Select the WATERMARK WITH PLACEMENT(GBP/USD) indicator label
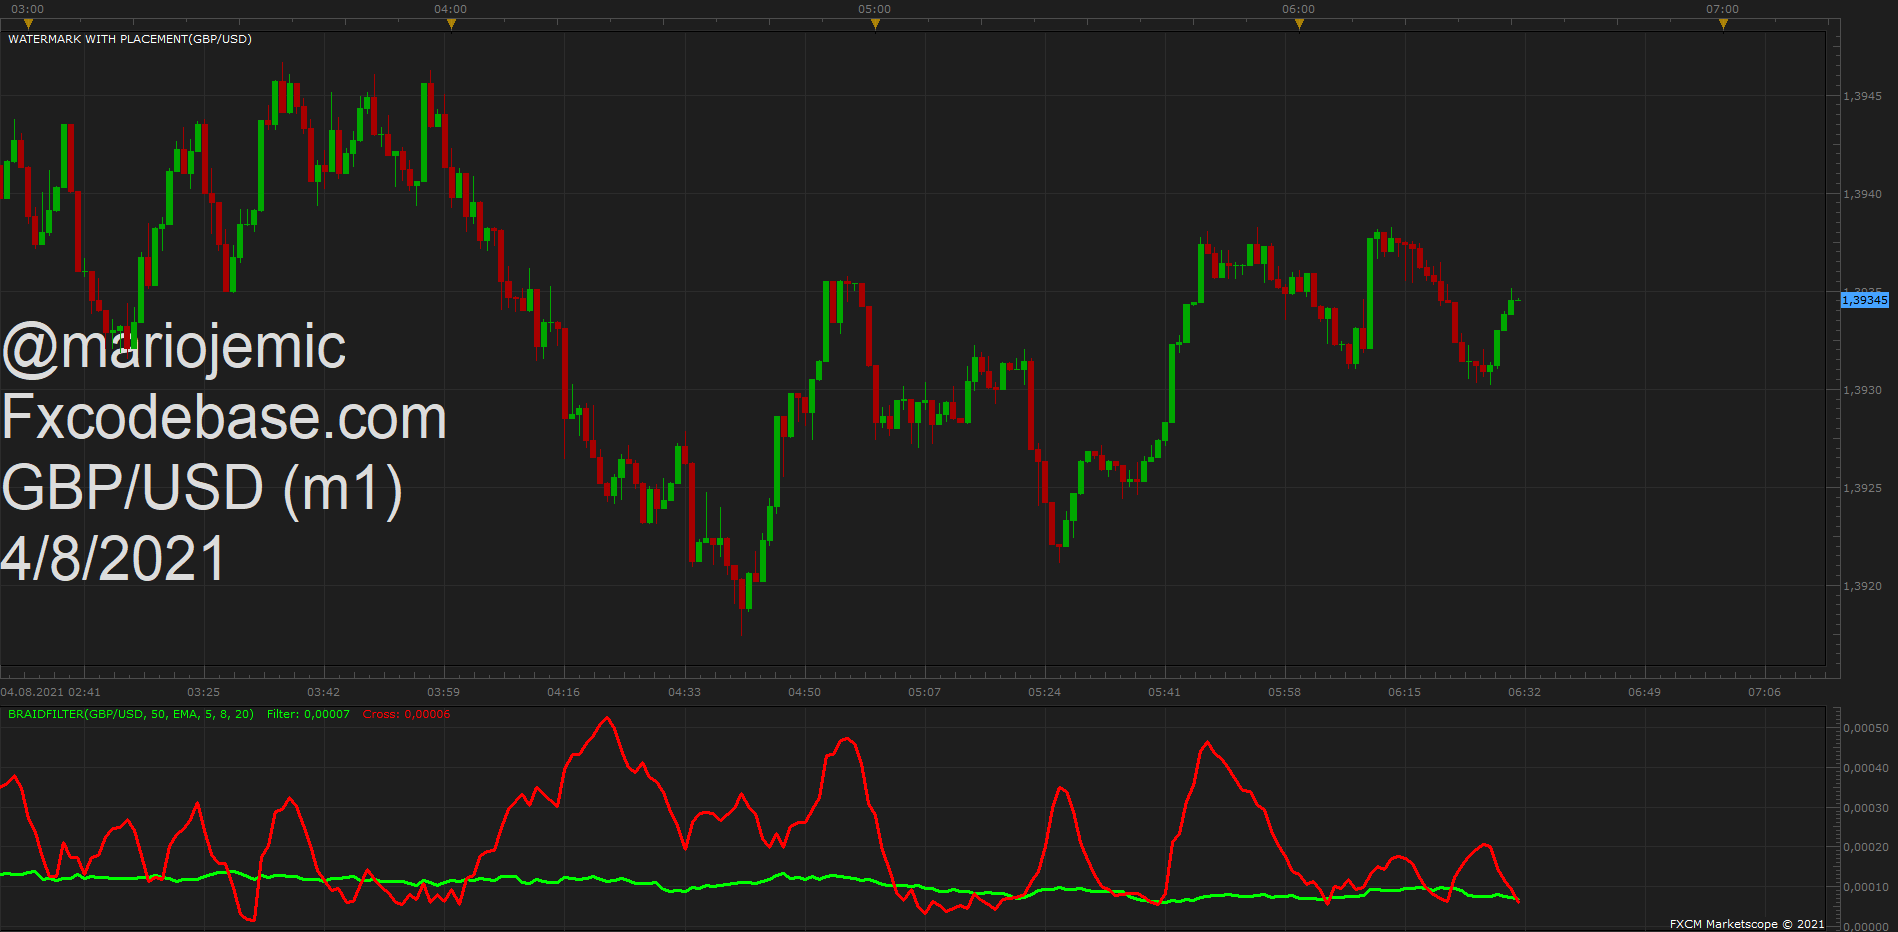The height and width of the screenshot is (932, 1898). pyautogui.click(x=130, y=39)
